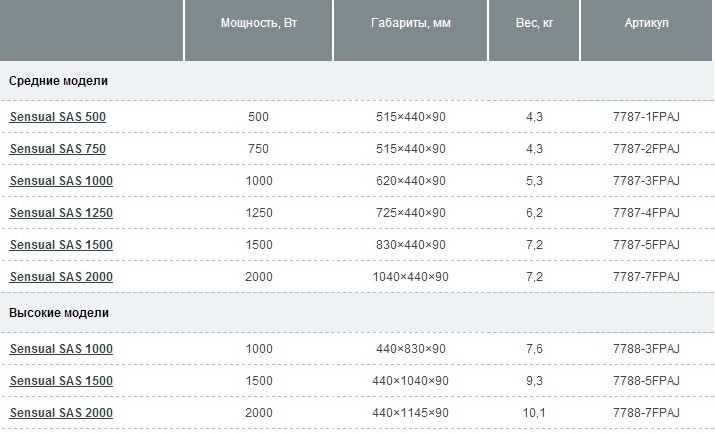The image size is (715, 433).
Task: Click the Высокие модели section heading
Action: [59, 313]
